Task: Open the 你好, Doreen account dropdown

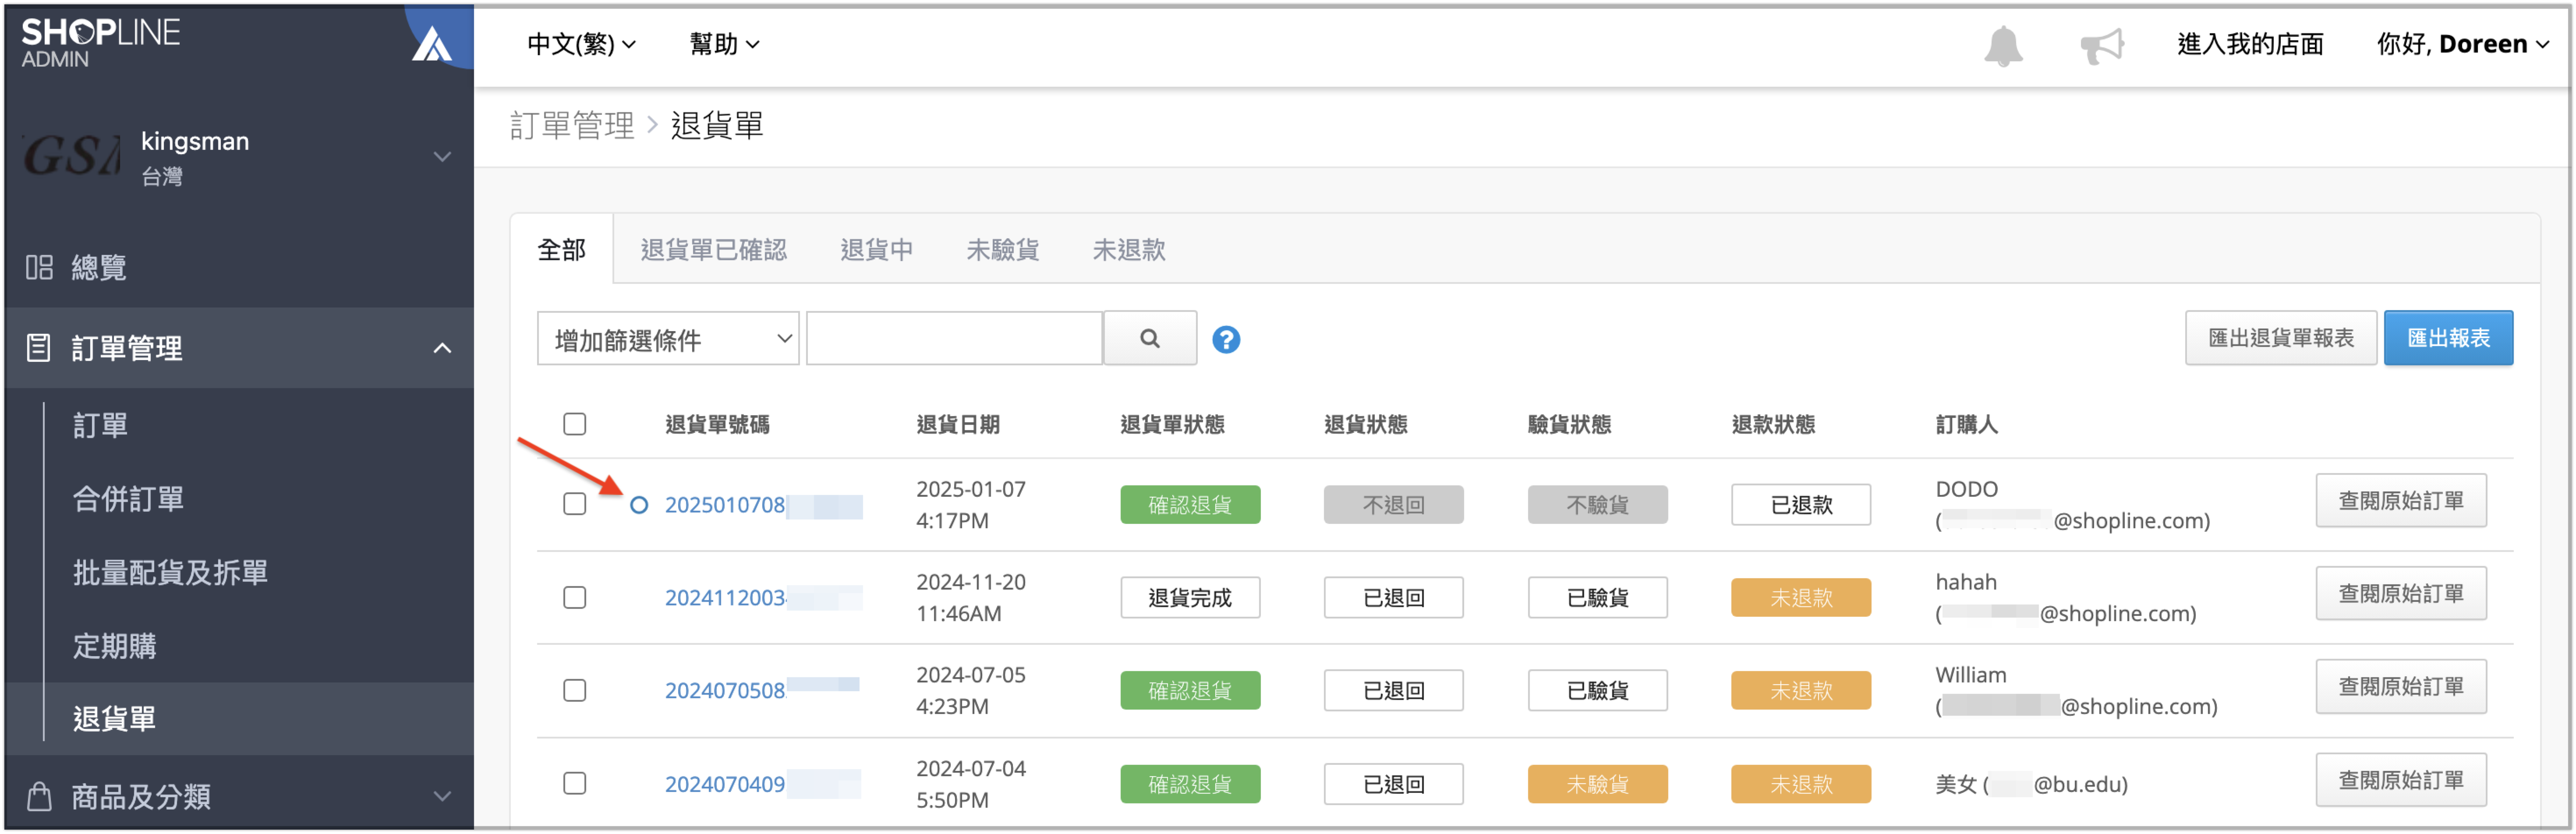Action: point(2462,44)
